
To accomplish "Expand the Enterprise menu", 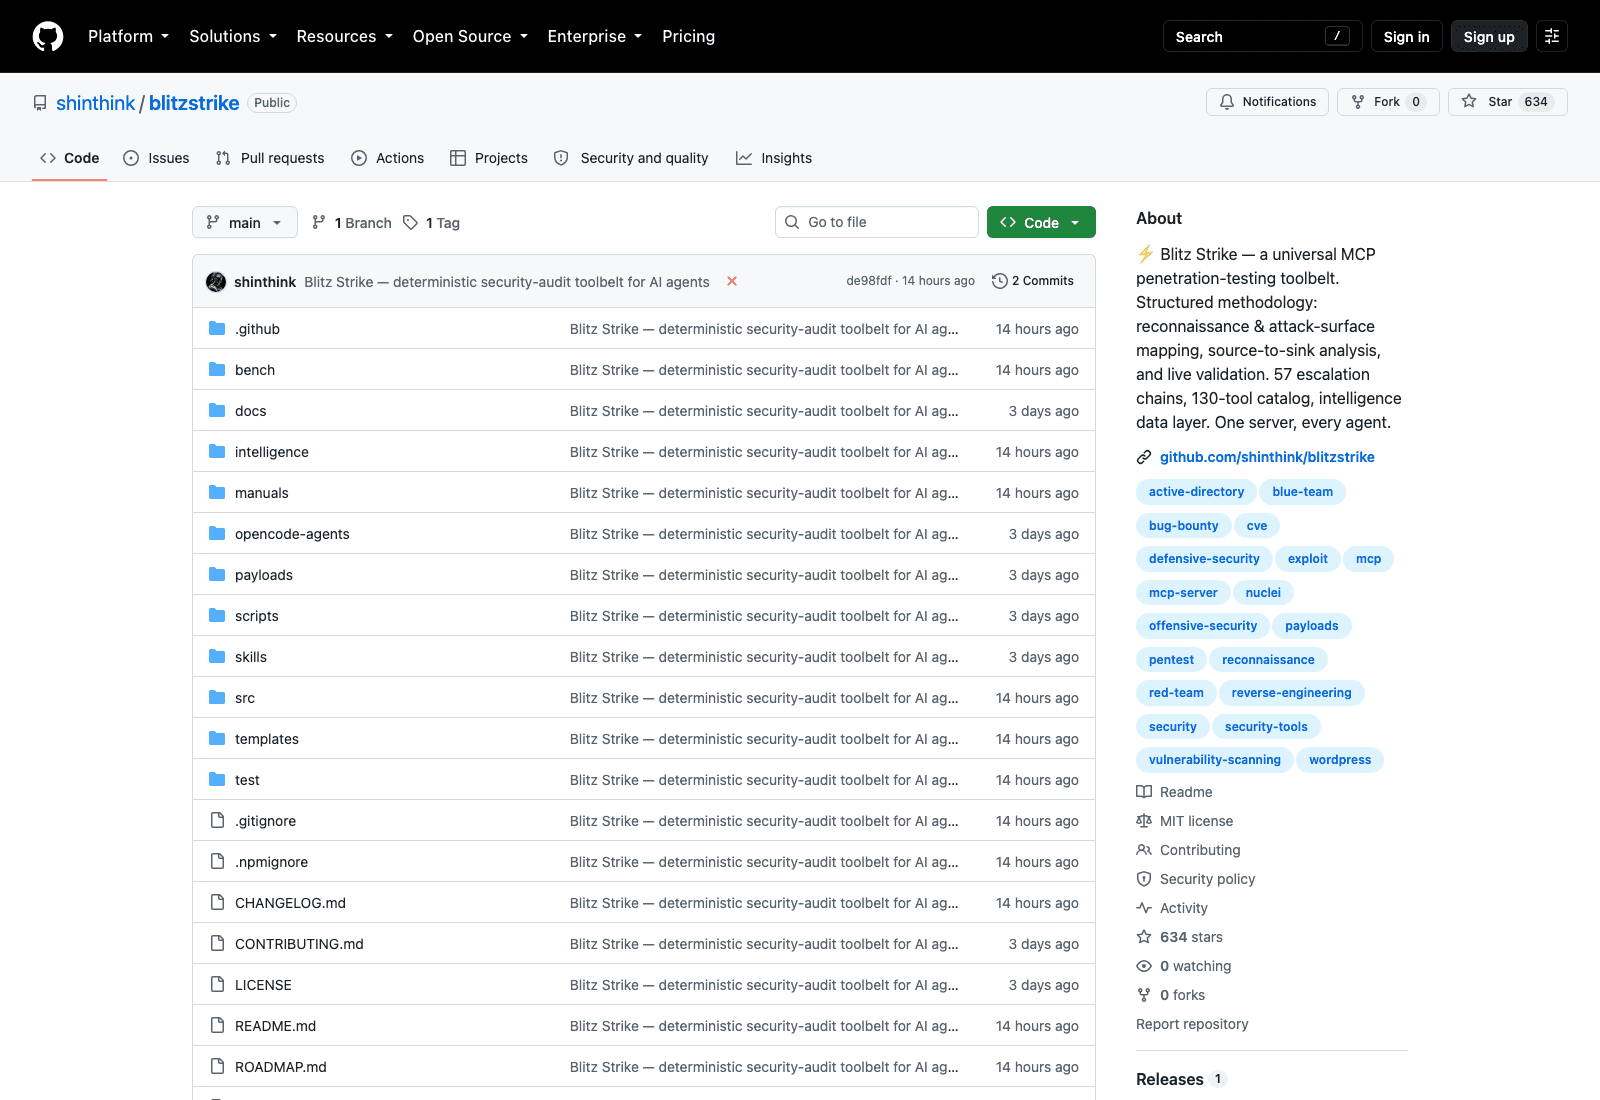I will (x=594, y=36).
